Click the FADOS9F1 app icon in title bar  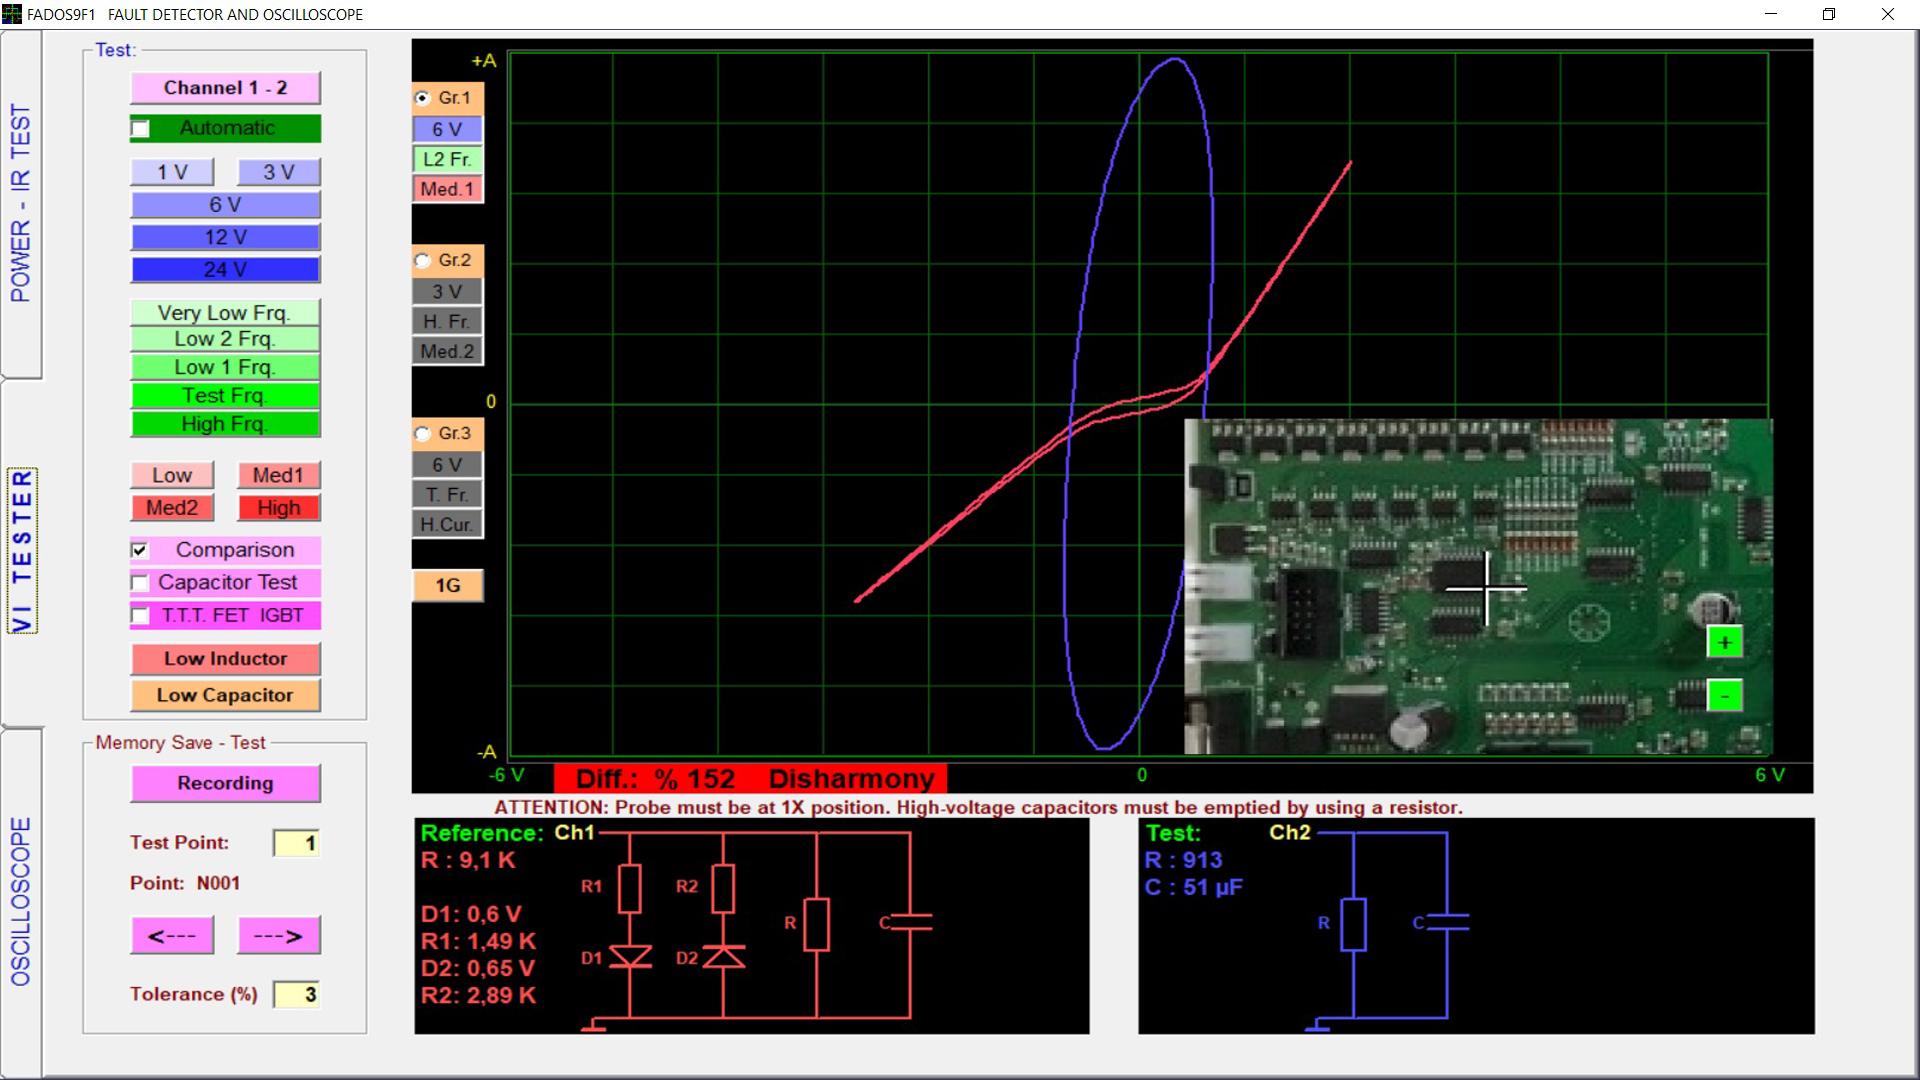11,14
